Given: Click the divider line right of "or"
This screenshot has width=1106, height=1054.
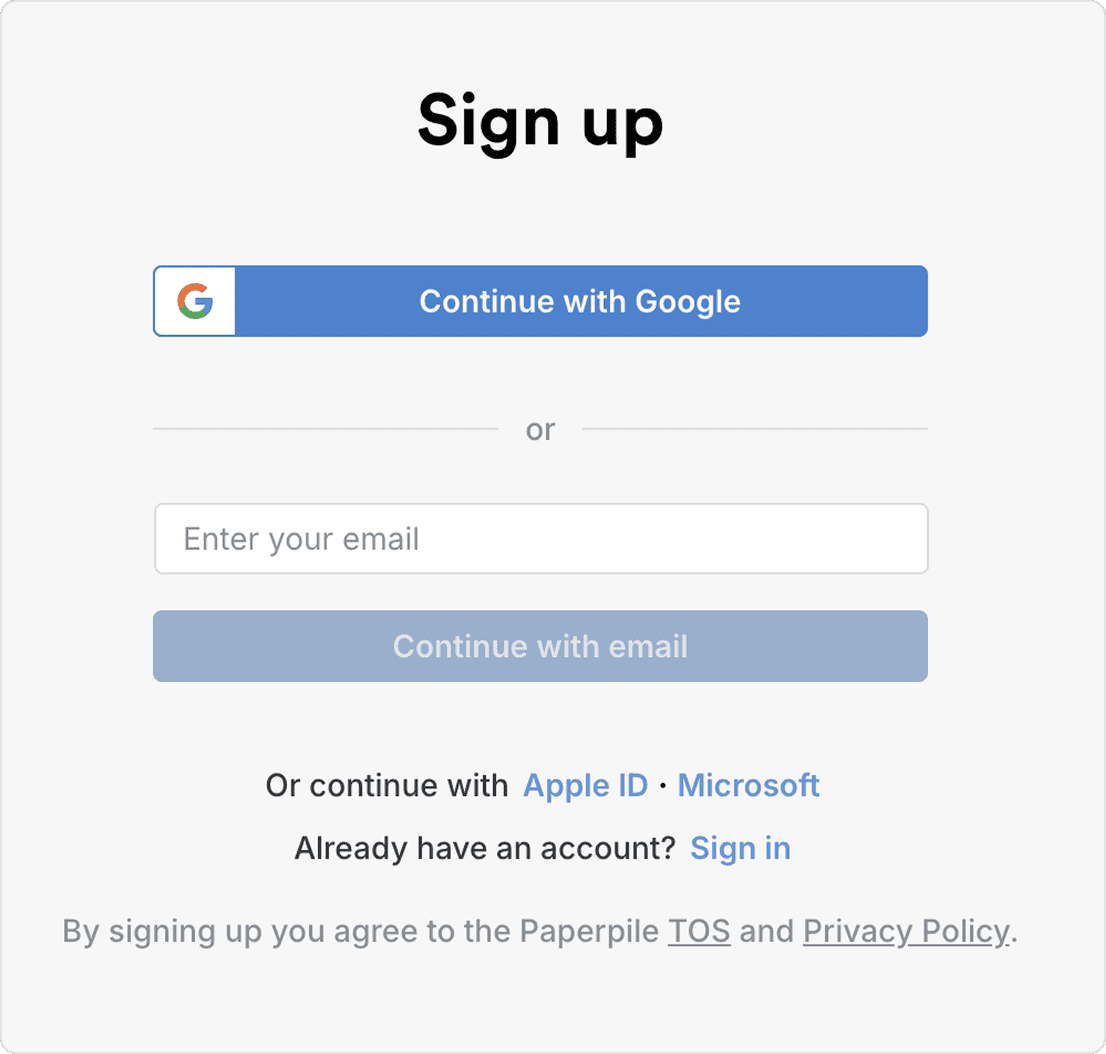Looking at the screenshot, I should point(755,429).
